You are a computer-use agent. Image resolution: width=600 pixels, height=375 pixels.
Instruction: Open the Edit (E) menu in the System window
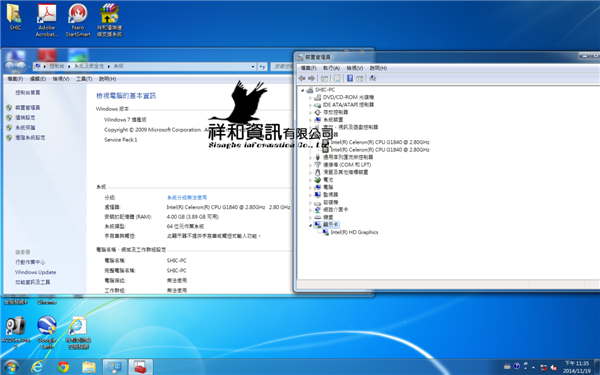point(38,79)
